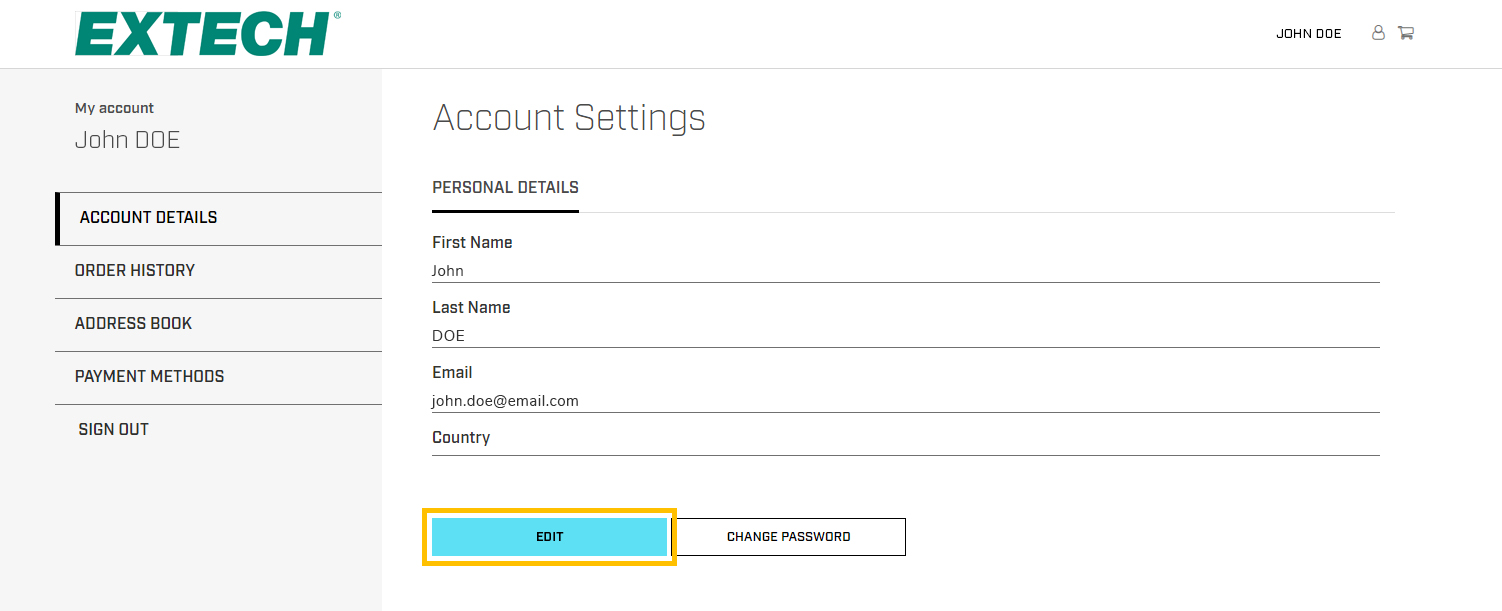
Task: Click the Last Name field showing DOE
Action: [905, 336]
